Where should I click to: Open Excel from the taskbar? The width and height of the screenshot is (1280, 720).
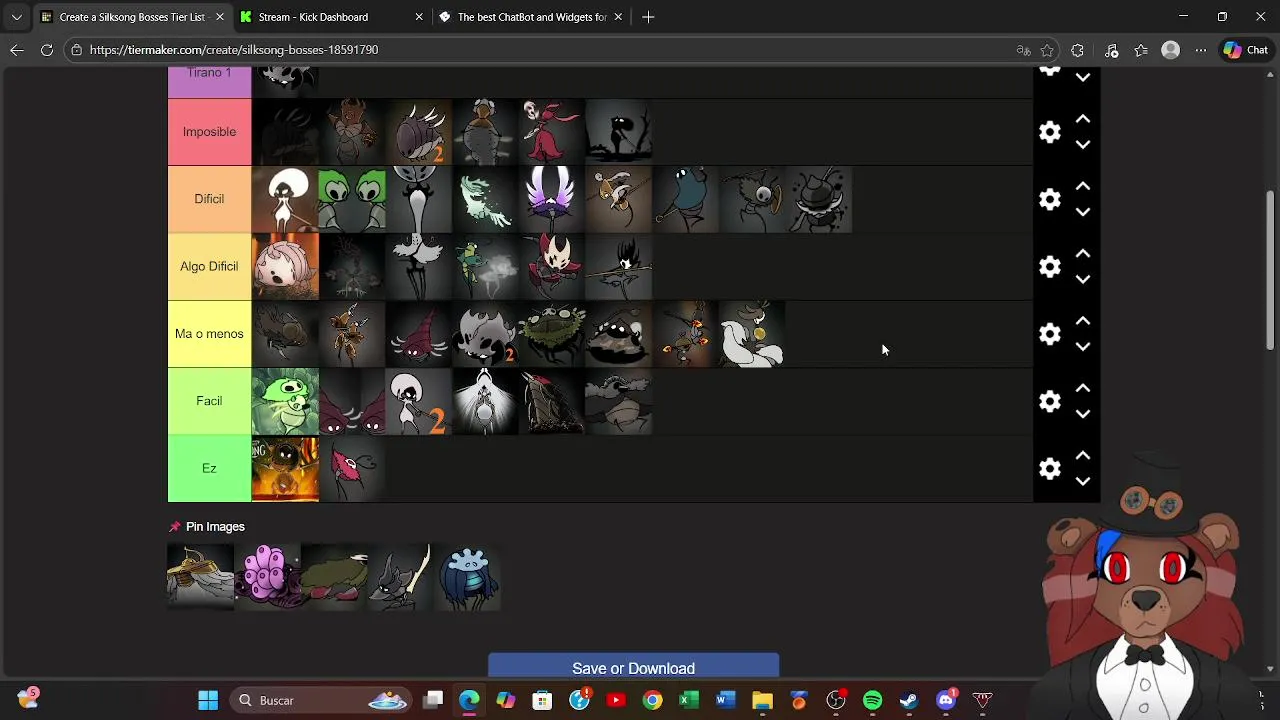point(689,700)
